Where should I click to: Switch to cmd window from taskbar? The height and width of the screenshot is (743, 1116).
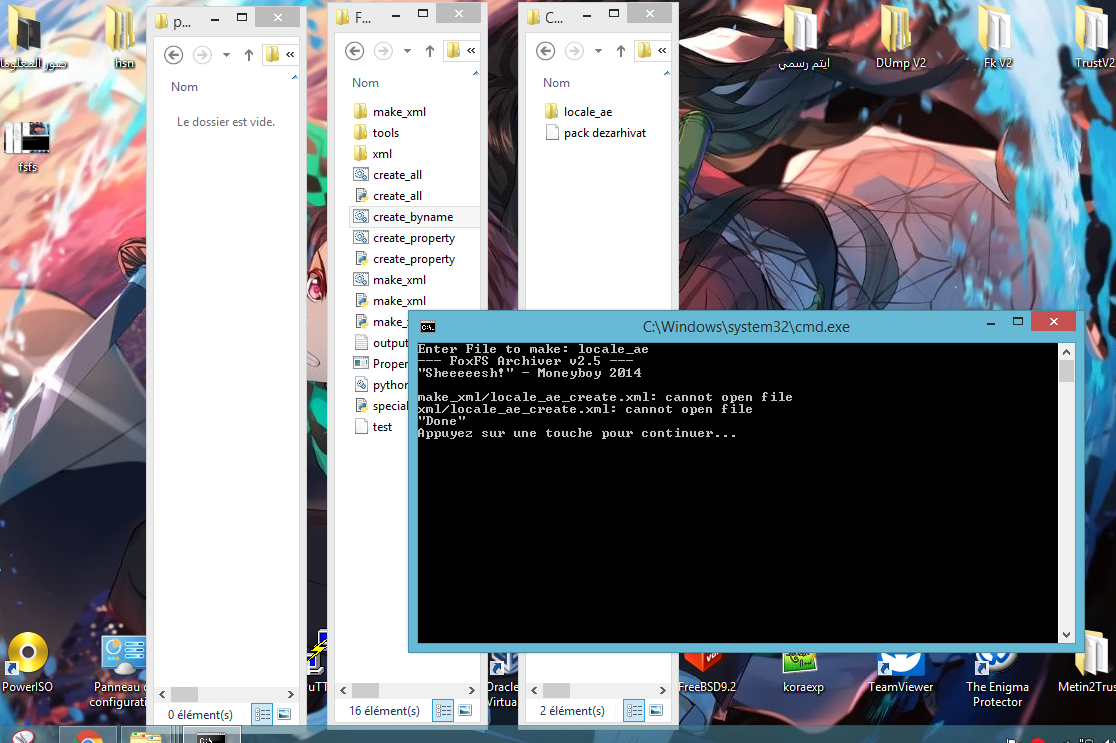pyautogui.click(x=211, y=736)
